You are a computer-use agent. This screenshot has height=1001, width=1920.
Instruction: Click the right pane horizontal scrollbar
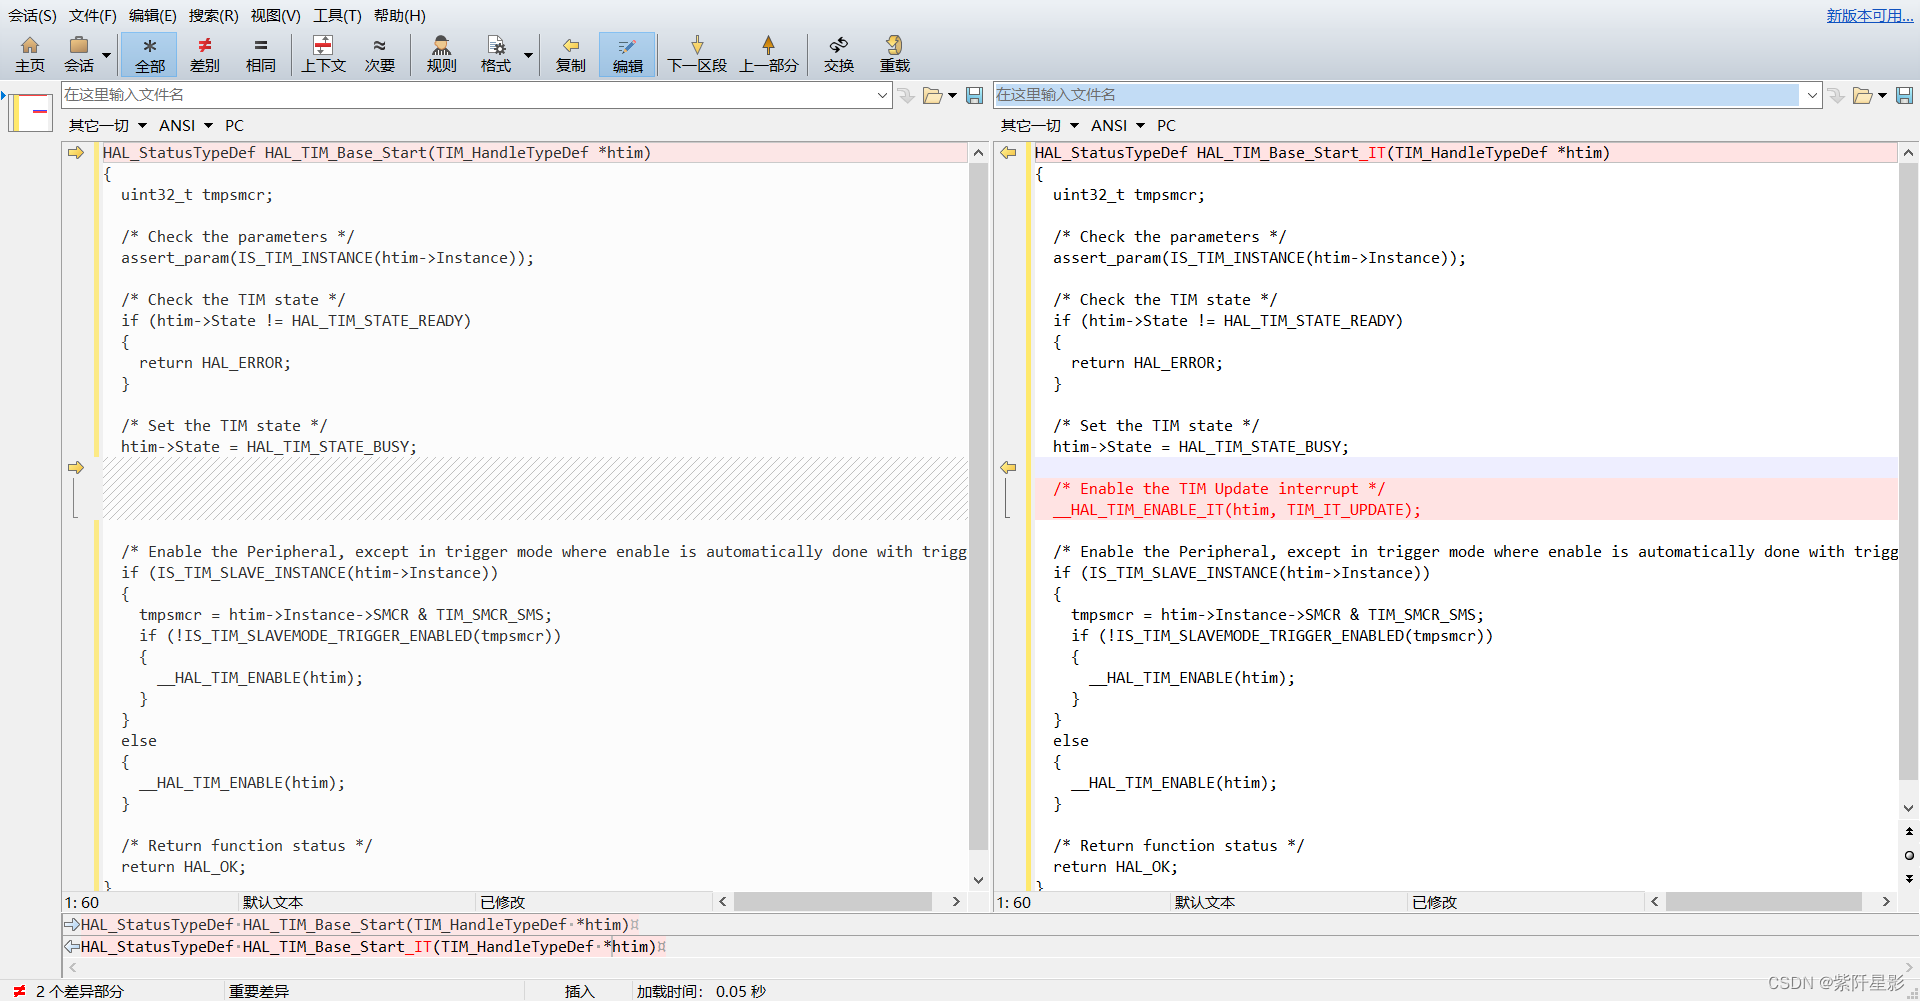tap(1763, 902)
